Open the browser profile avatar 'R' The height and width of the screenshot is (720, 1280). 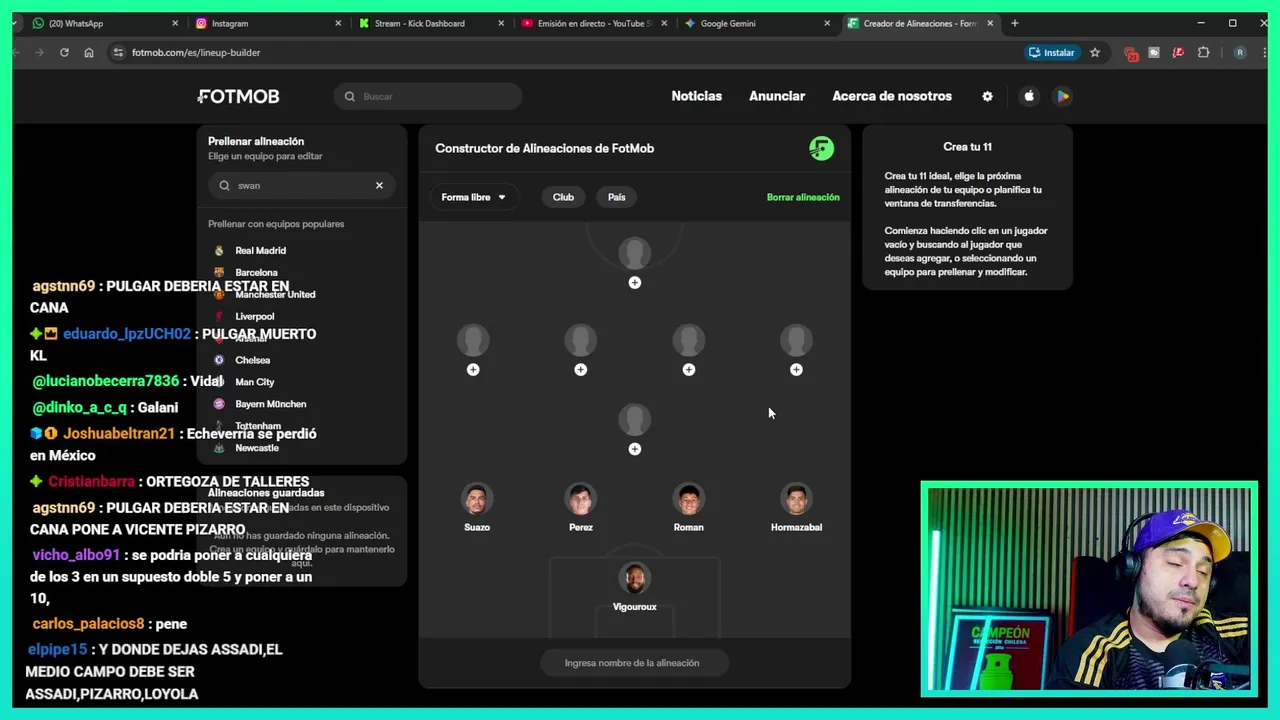[1240, 52]
